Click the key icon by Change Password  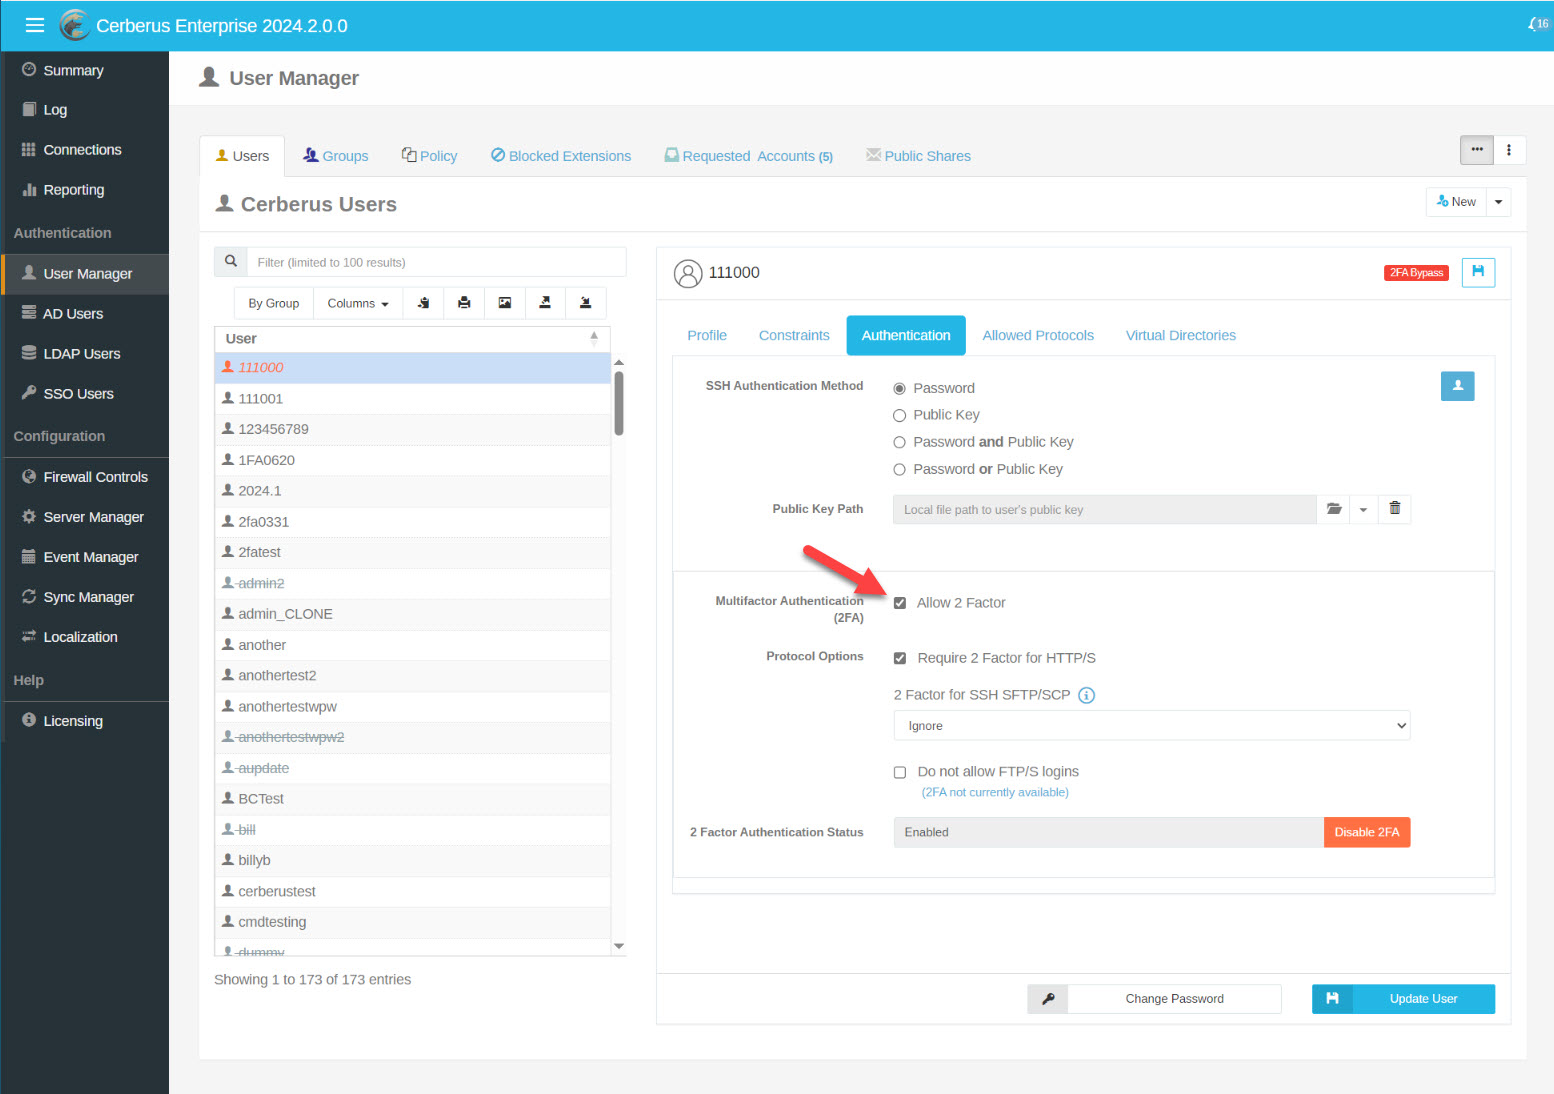(x=1048, y=999)
